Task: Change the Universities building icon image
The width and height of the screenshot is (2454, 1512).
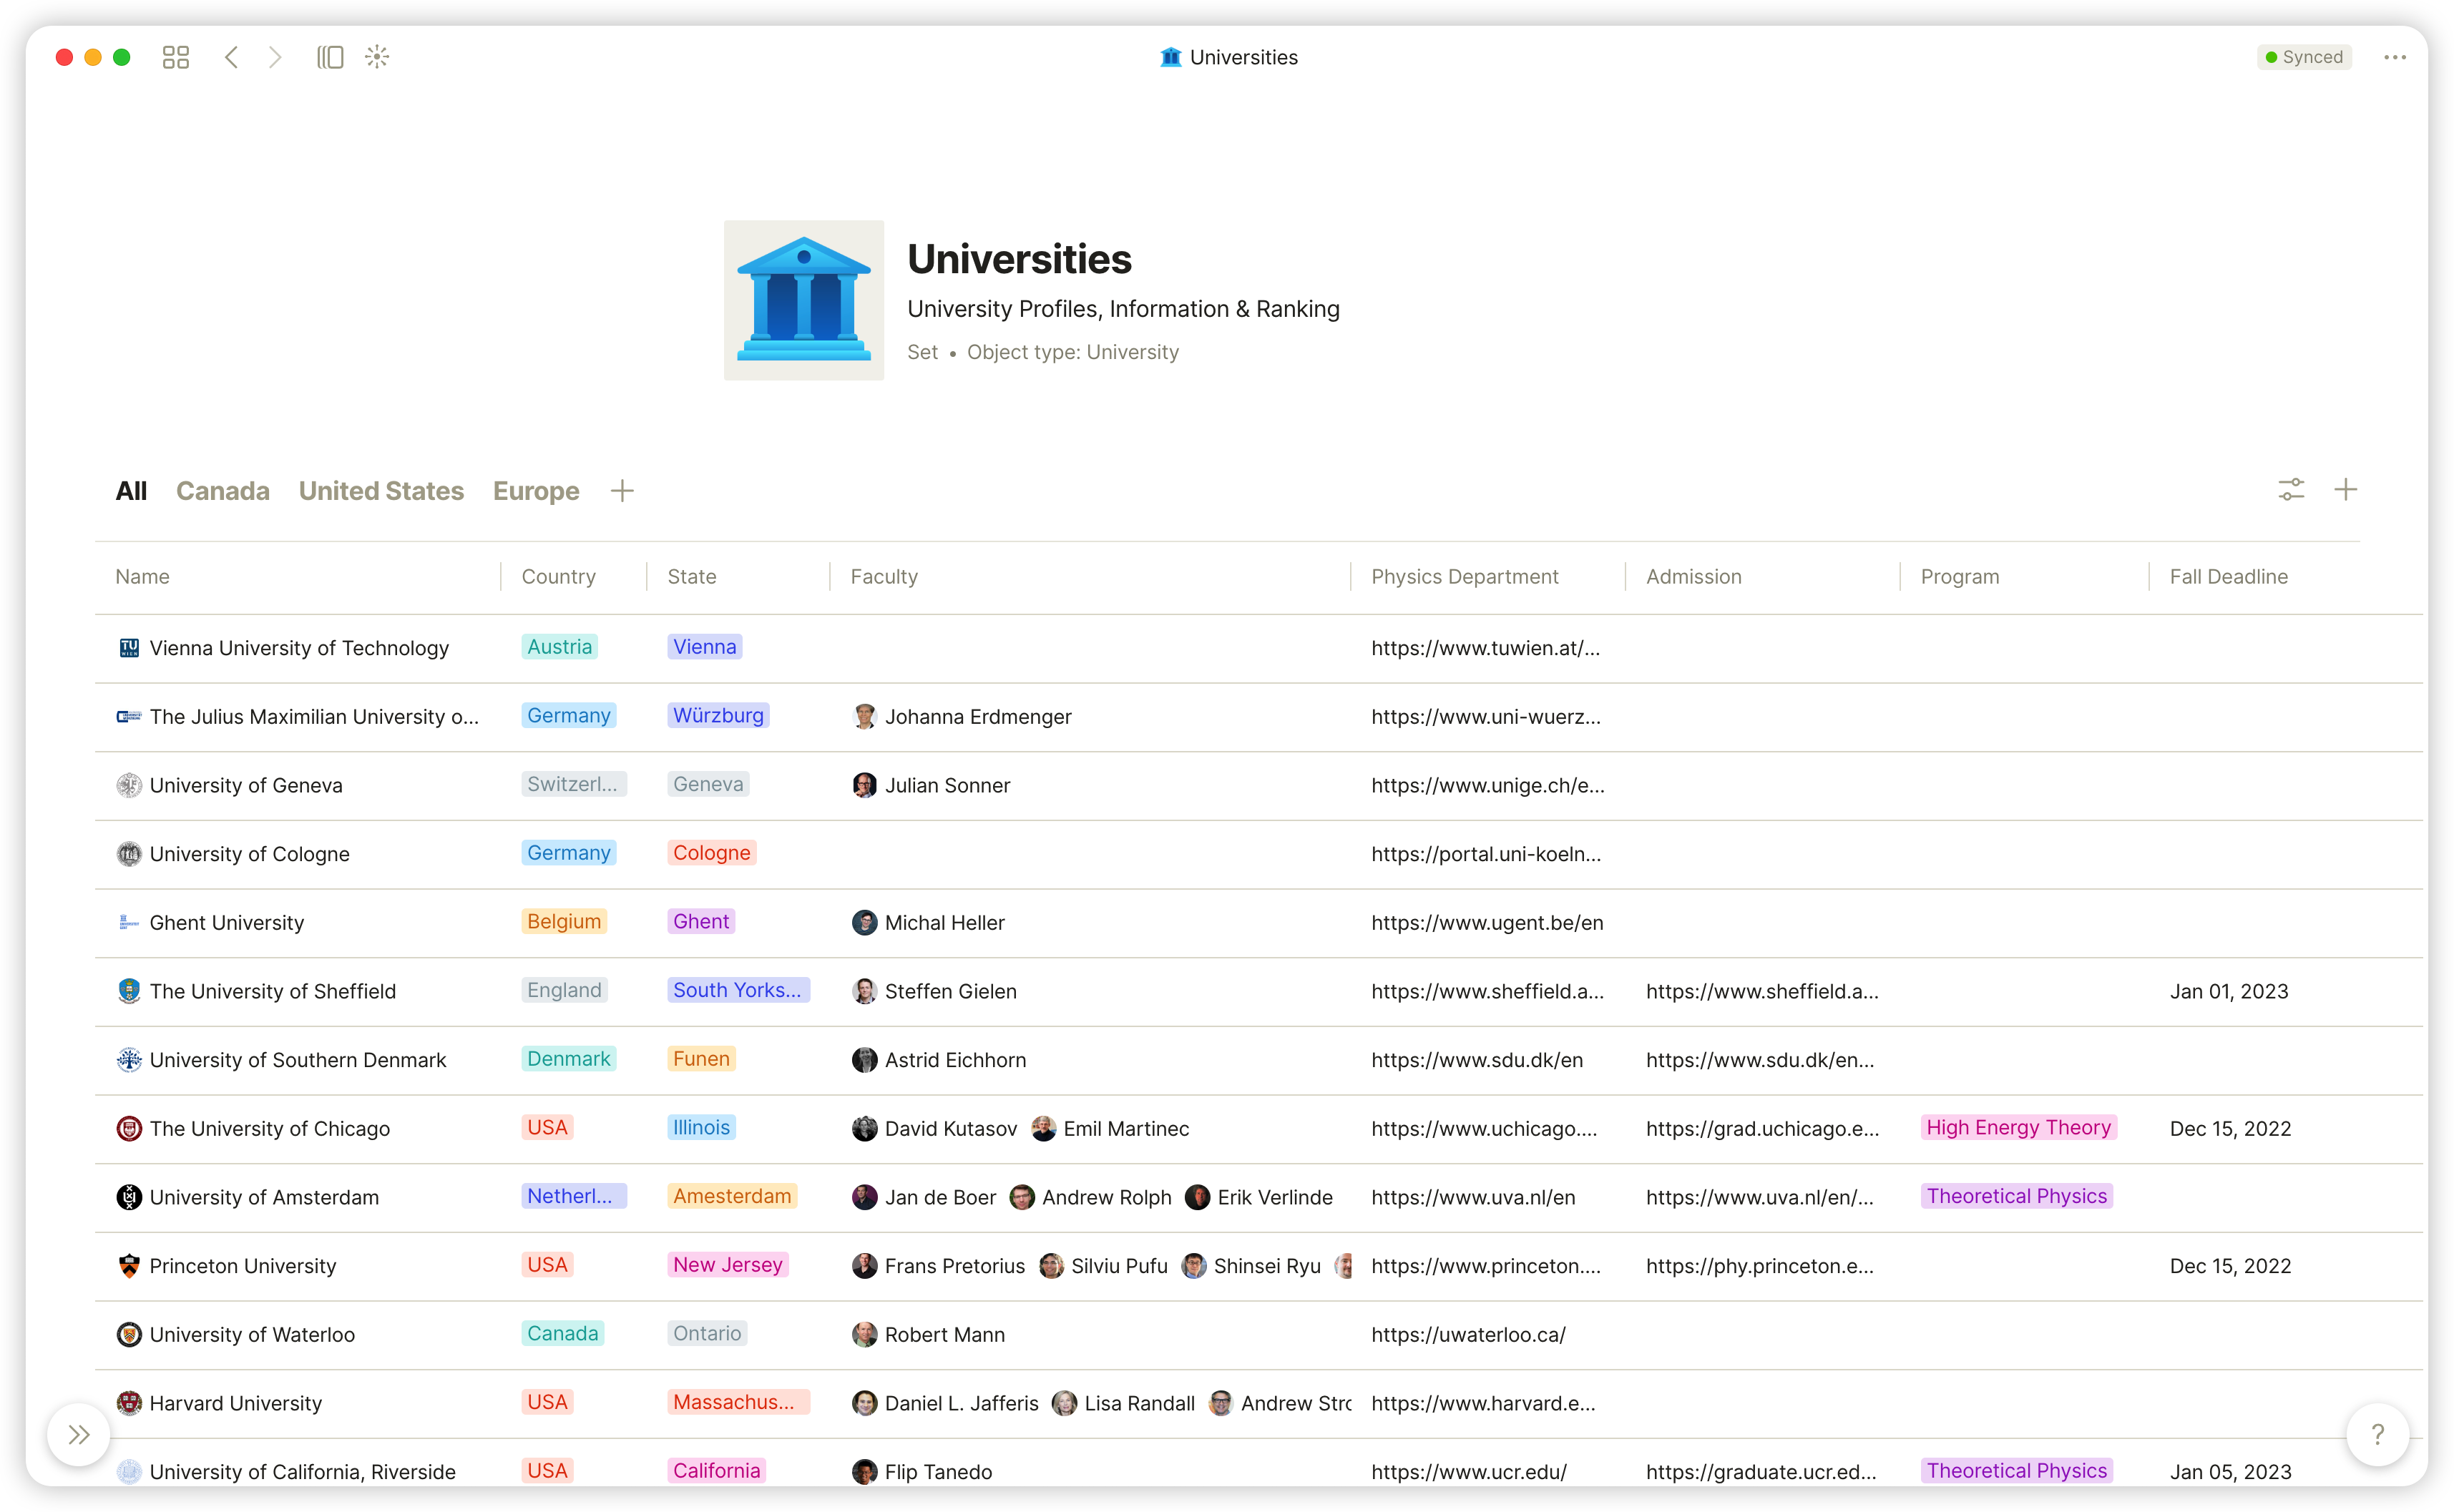Action: click(804, 300)
